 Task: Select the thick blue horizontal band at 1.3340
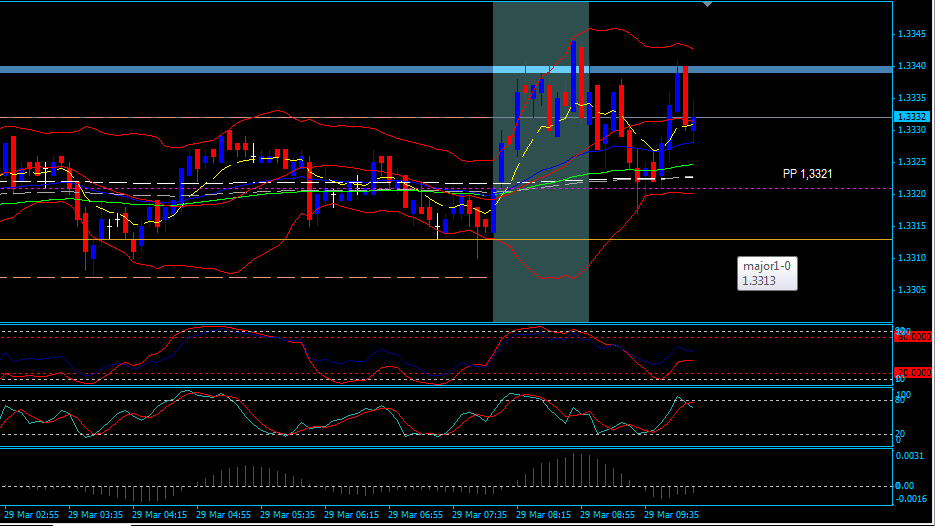coord(446,70)
